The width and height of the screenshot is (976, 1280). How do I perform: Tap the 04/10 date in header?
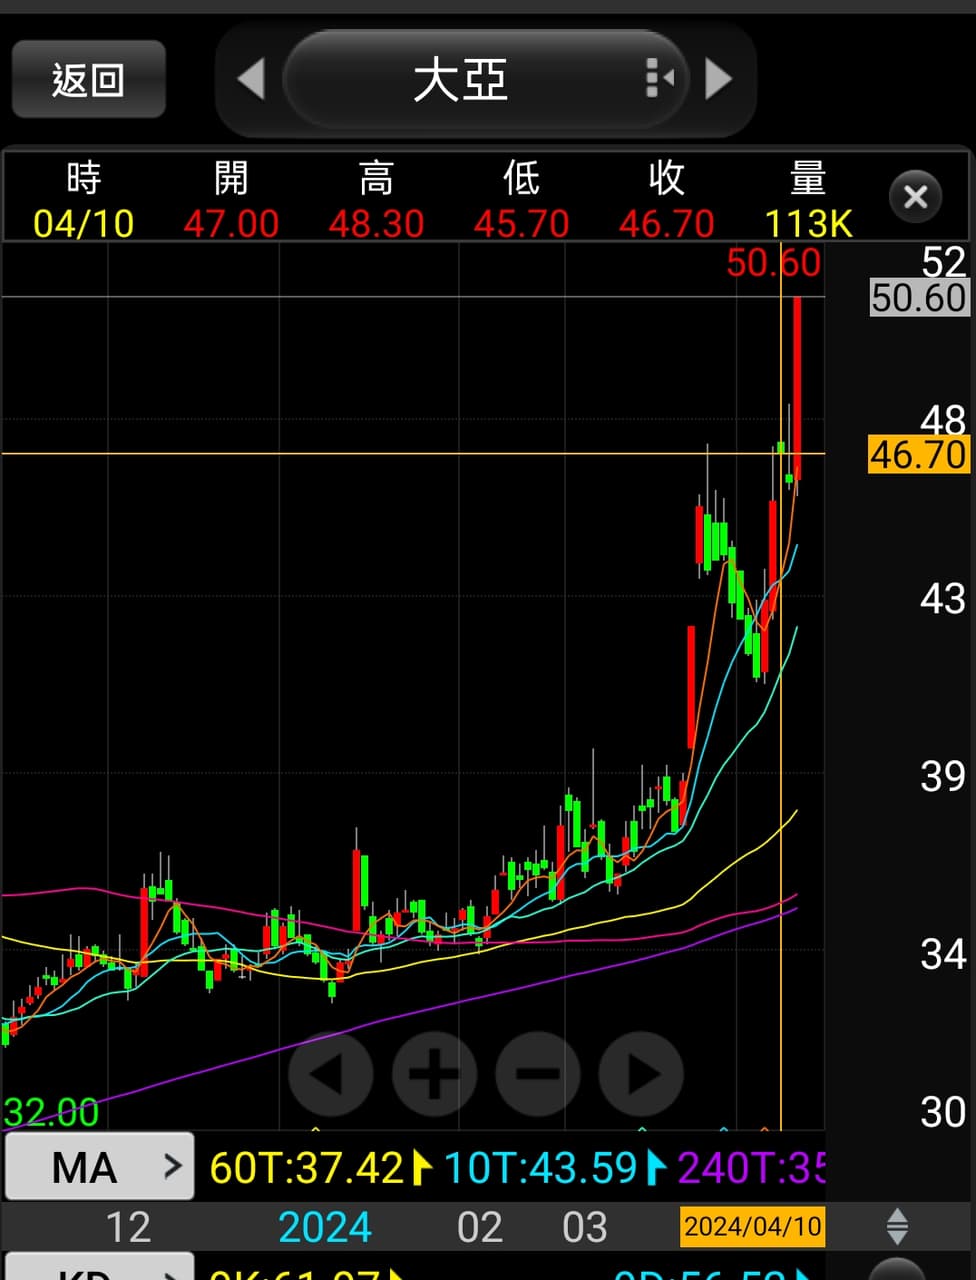tap(84, 223)
